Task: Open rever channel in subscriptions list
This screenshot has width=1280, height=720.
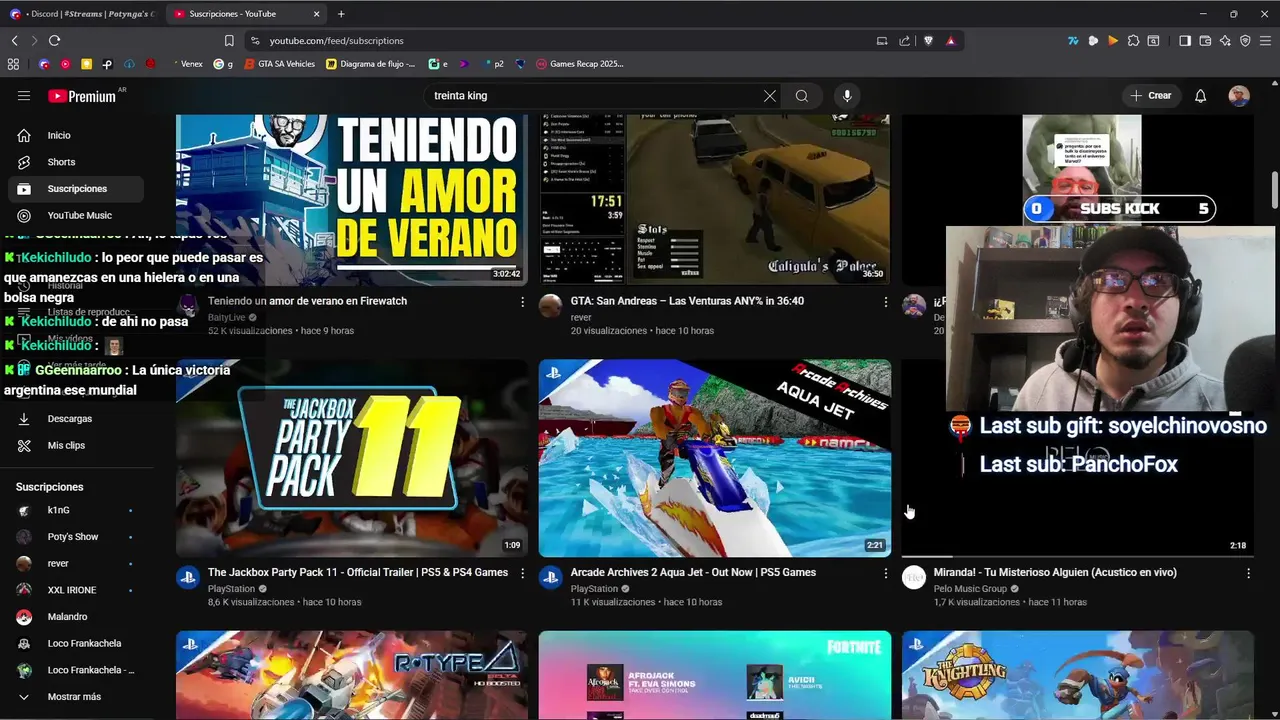Action: coord(75,564)
